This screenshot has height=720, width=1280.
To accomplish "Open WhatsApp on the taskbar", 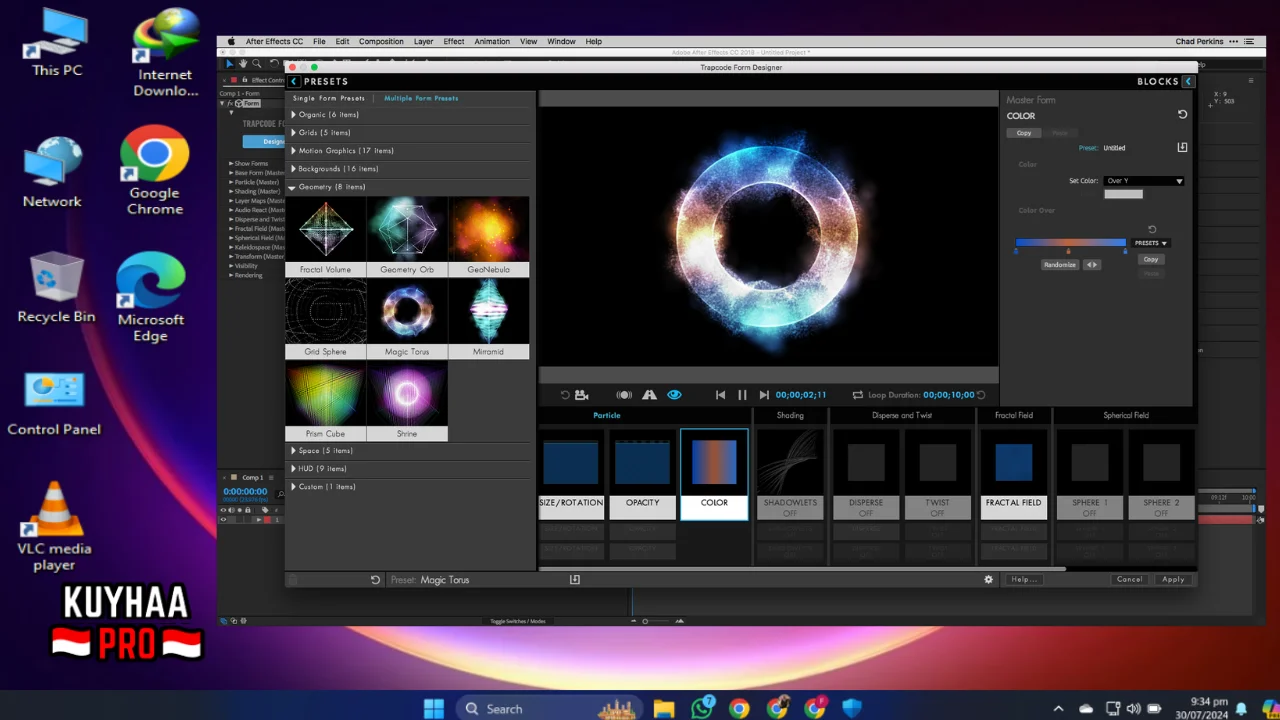I will coord(702,708).
